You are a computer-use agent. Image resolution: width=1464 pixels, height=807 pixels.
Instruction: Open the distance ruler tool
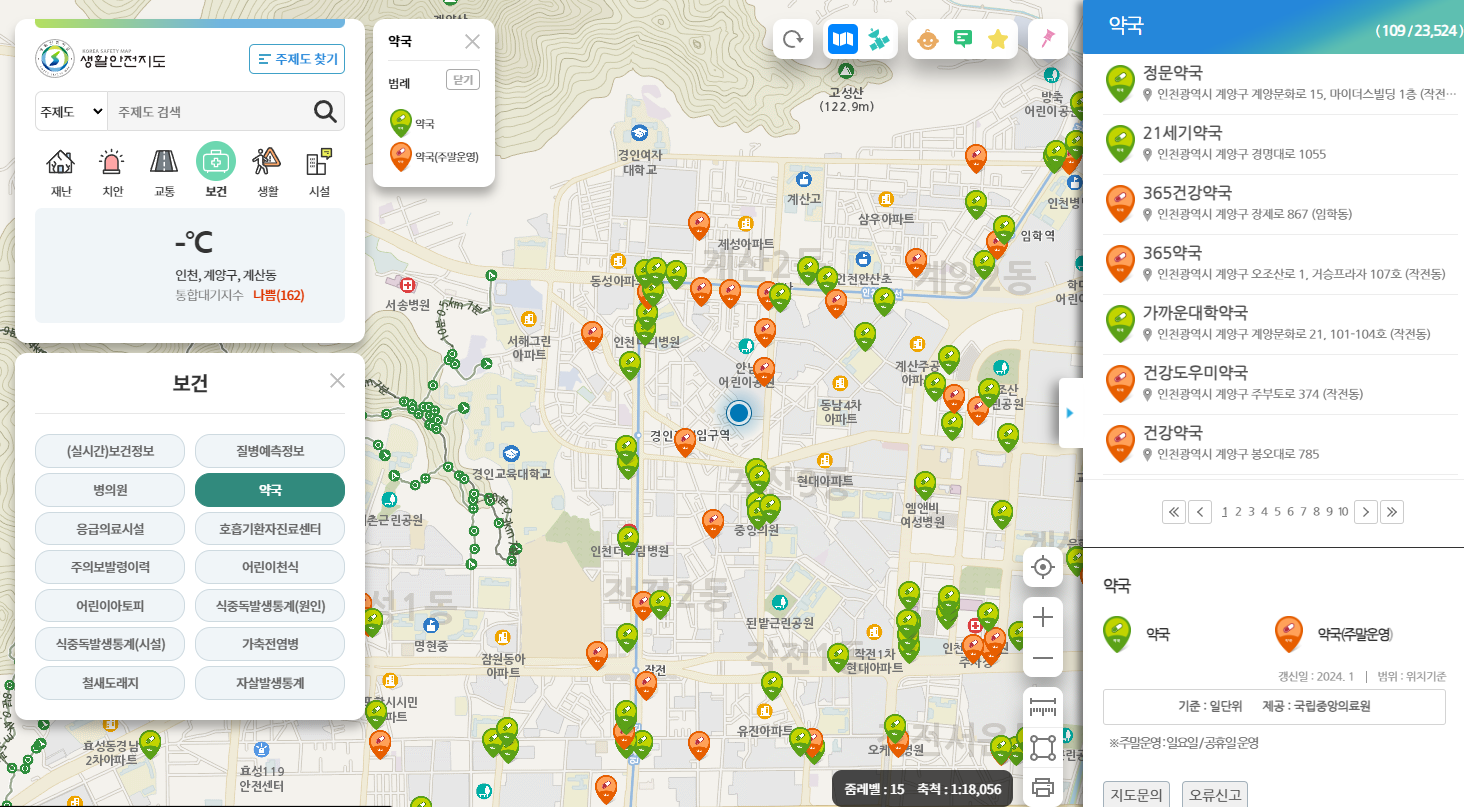[1043, 708]
